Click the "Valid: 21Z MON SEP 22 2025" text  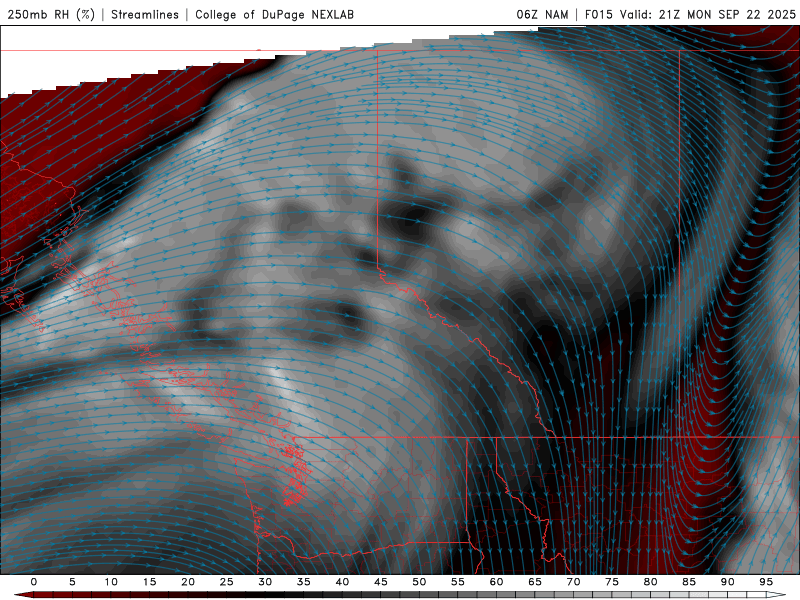coord(708,15)
